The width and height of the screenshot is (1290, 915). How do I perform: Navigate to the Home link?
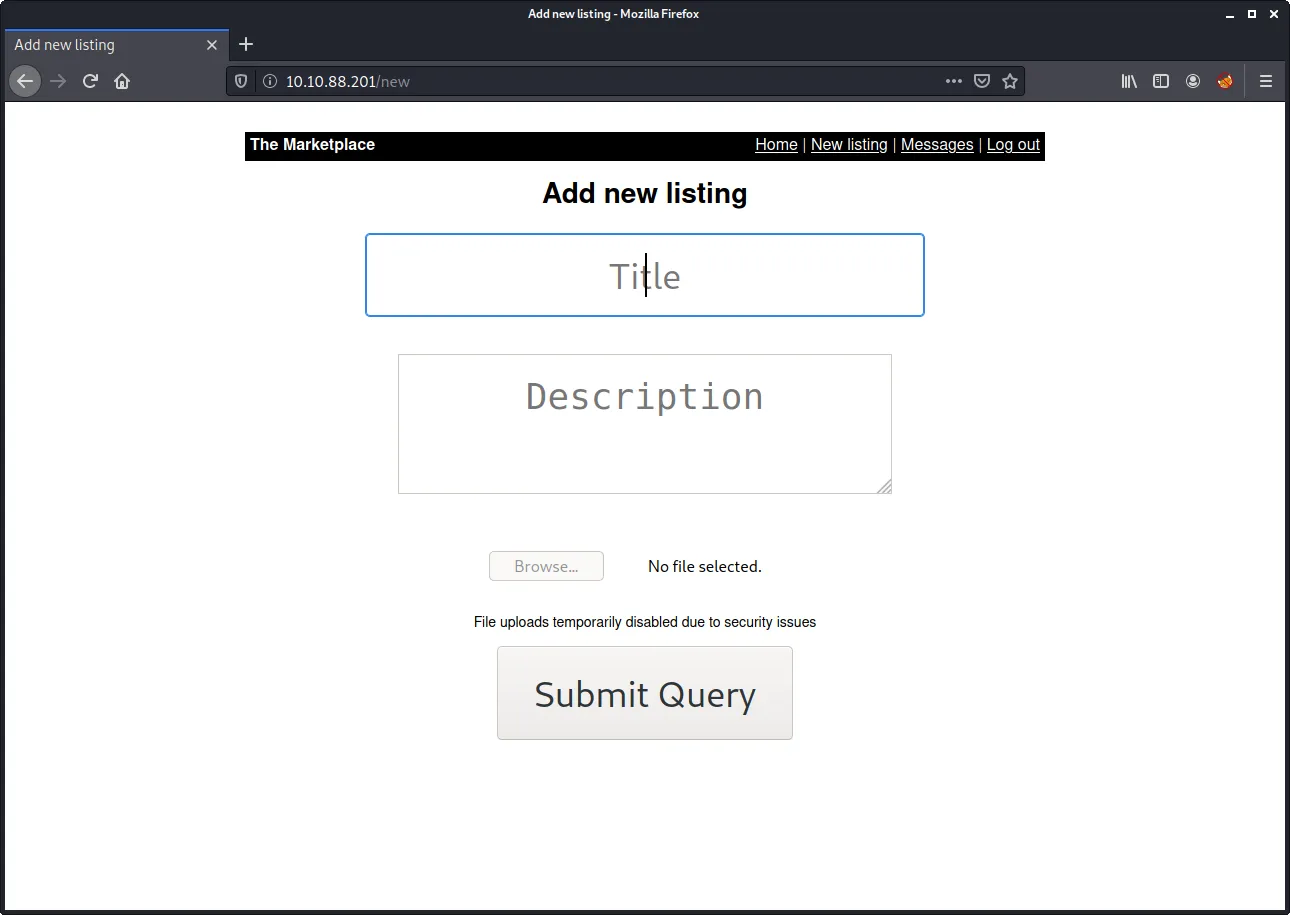pyautogui.click(x=776, y=144)
